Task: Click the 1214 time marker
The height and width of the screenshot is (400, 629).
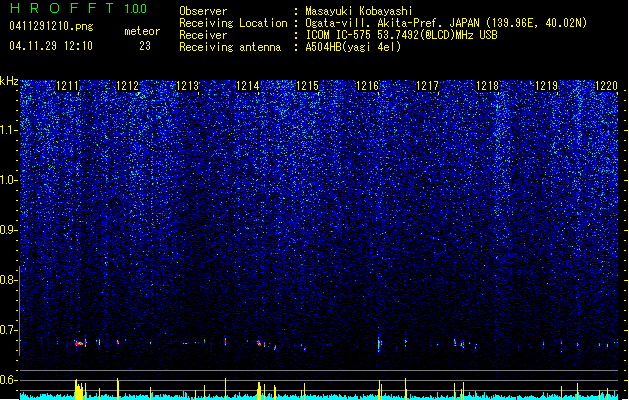Action: (x=248, y=86)
